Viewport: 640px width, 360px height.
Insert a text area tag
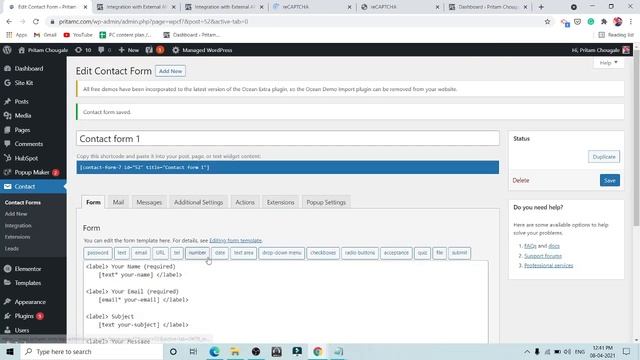click(244, 253)
